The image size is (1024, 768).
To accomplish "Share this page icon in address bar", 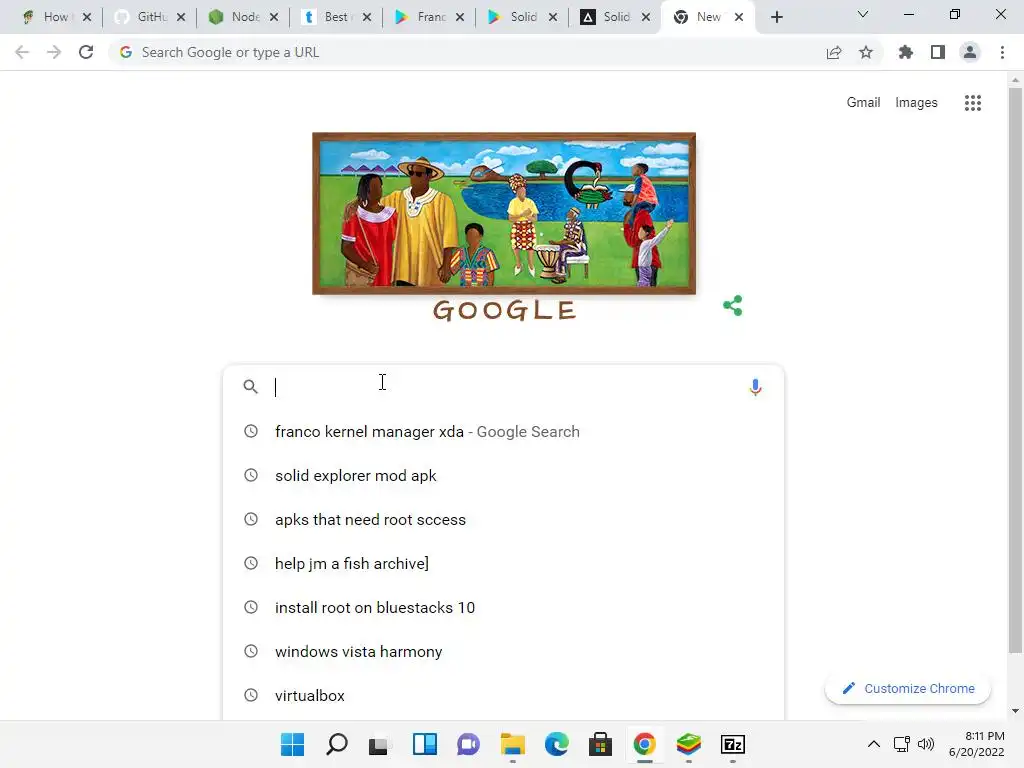I will tap(834, 52).
